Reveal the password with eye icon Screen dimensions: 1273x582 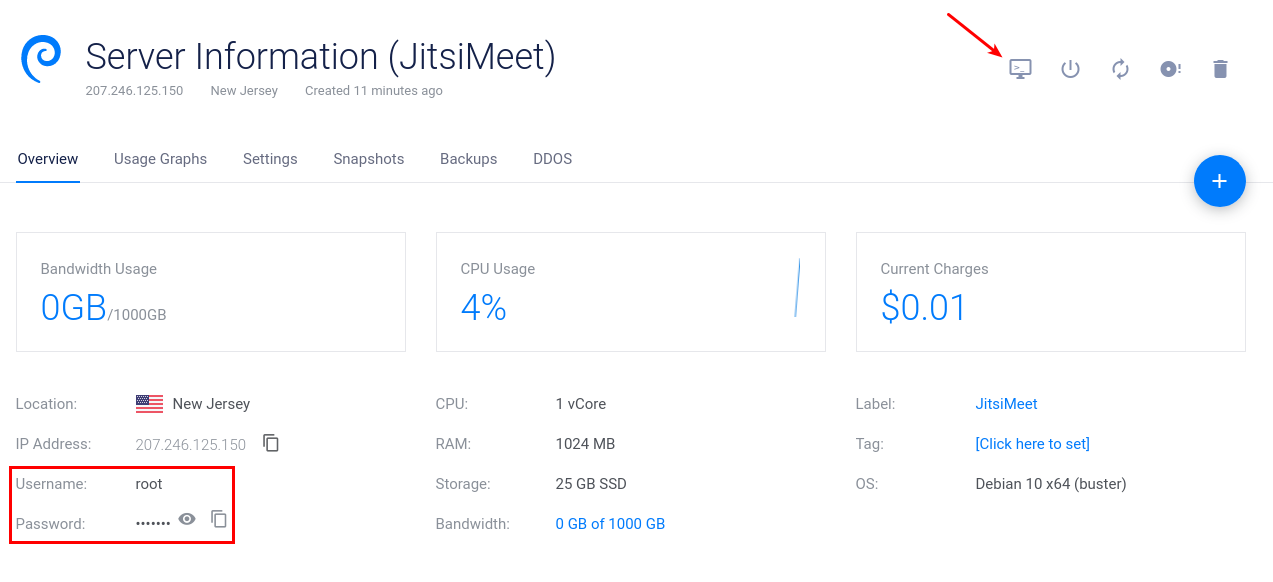187,519
